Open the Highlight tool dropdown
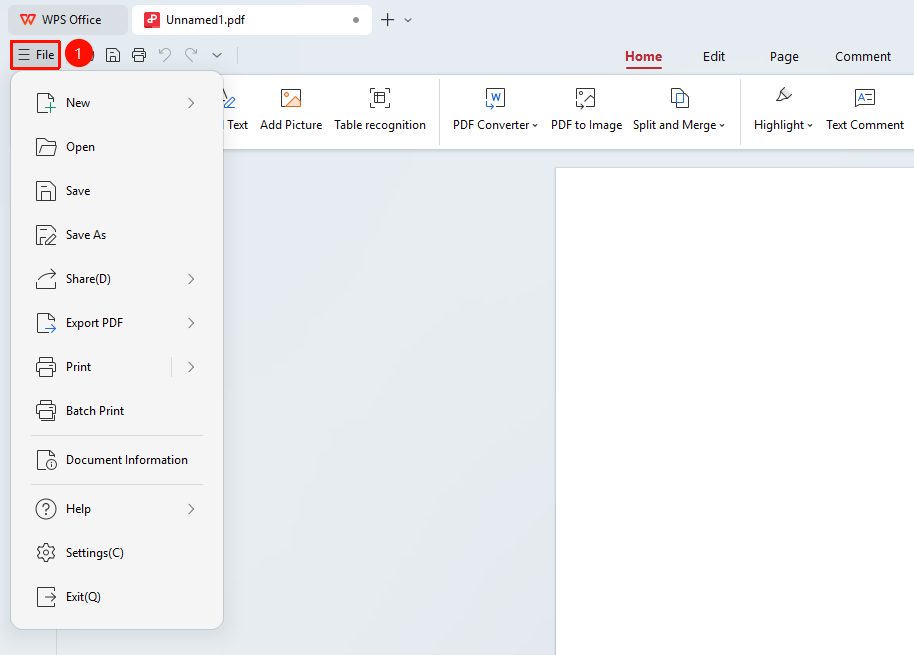Viewport: 914px width, 655px height. click(x=783, y=110)
